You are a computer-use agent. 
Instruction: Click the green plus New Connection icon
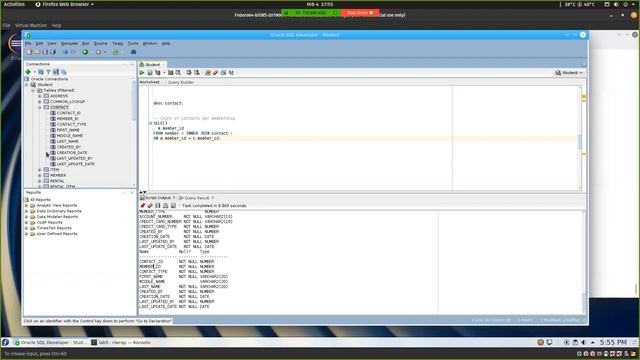coord(28,72)
